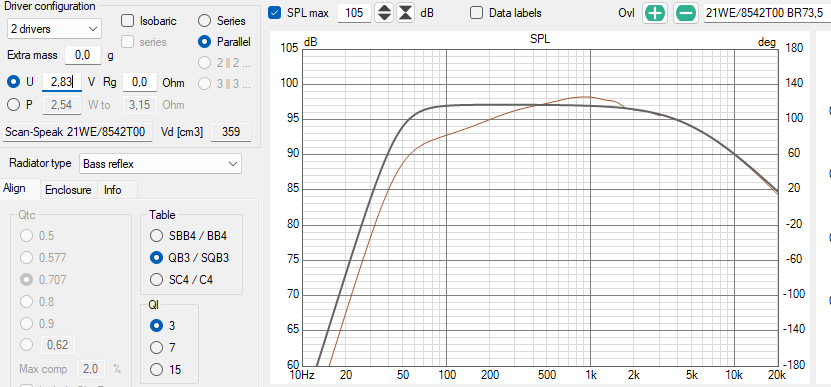The height and width of the screenshot is (387, 831).
Task: Toggle the SPL max checkbox
Action: click(x=274, y=13)
